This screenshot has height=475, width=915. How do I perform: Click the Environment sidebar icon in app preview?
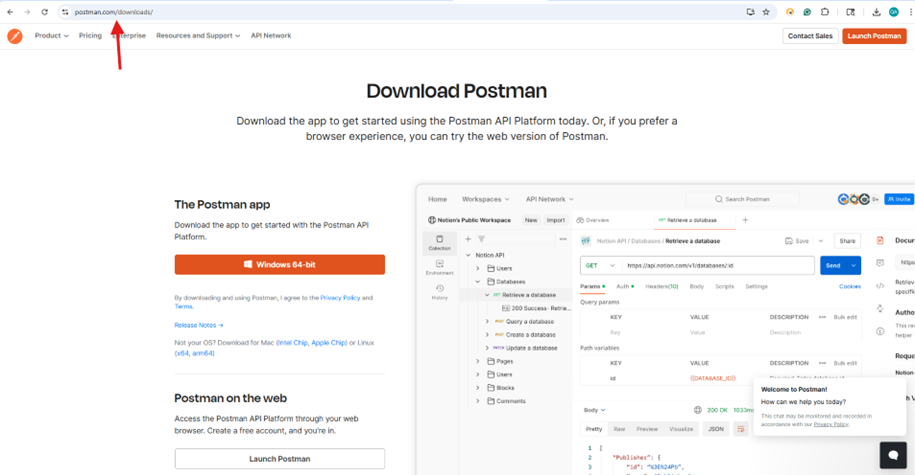(439, 267)
